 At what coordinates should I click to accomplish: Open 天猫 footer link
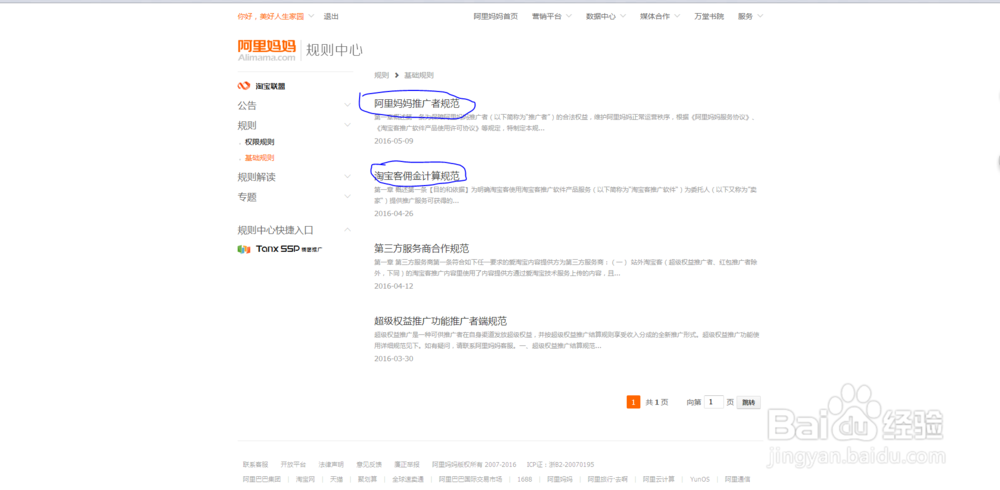click(x=336, y=479)
